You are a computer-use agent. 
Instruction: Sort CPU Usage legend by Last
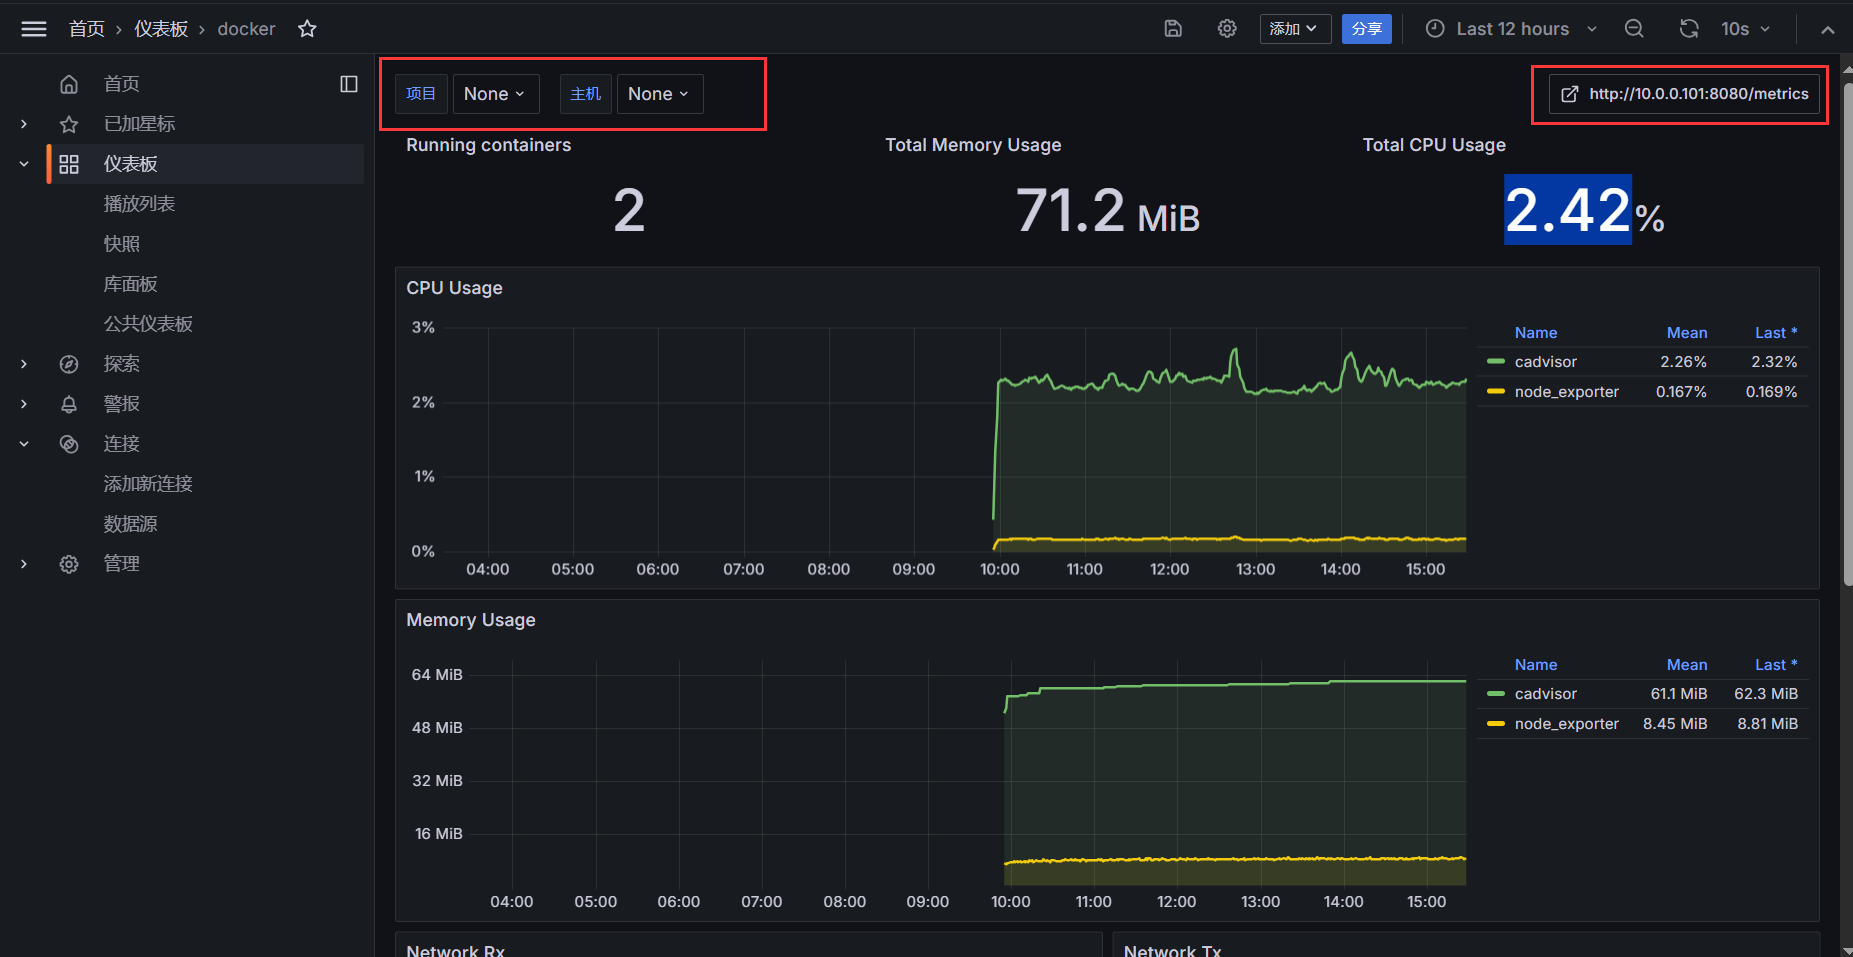1775,333
